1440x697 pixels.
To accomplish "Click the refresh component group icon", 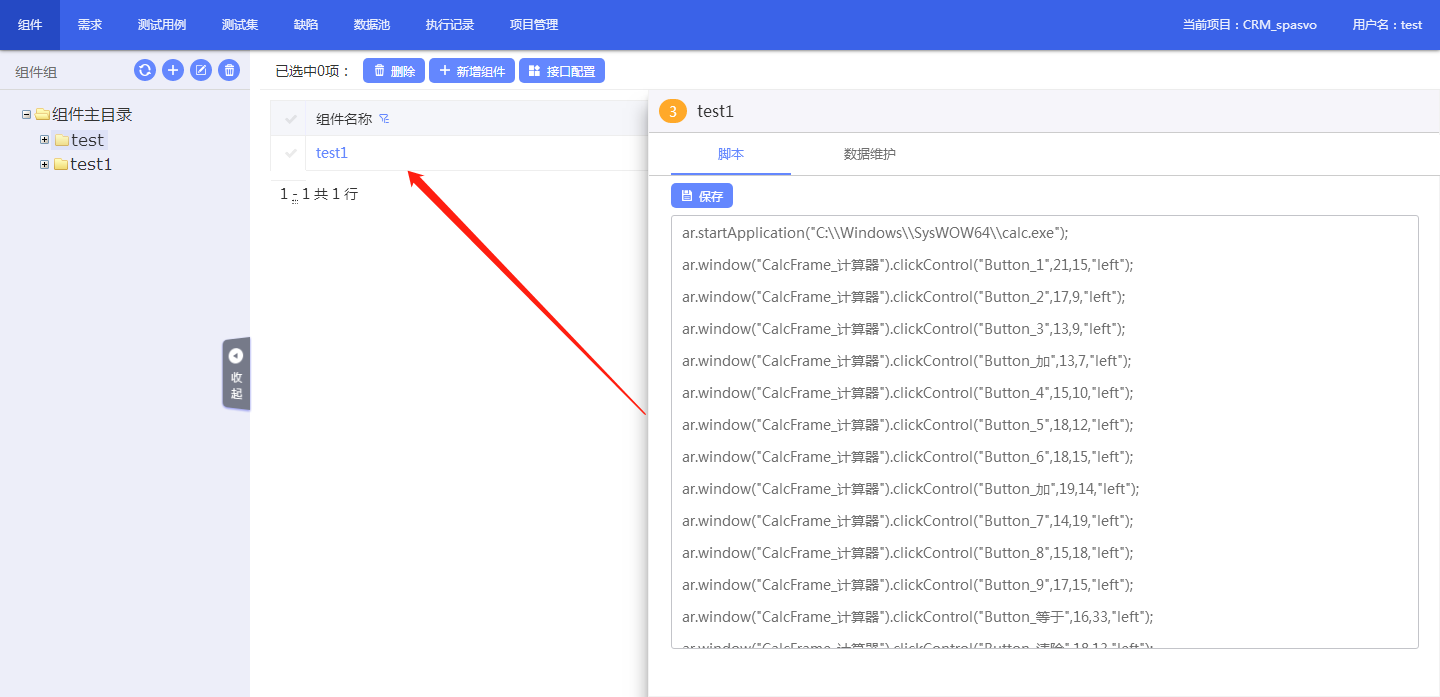I will pyautogui.click(x=145, y=70).
